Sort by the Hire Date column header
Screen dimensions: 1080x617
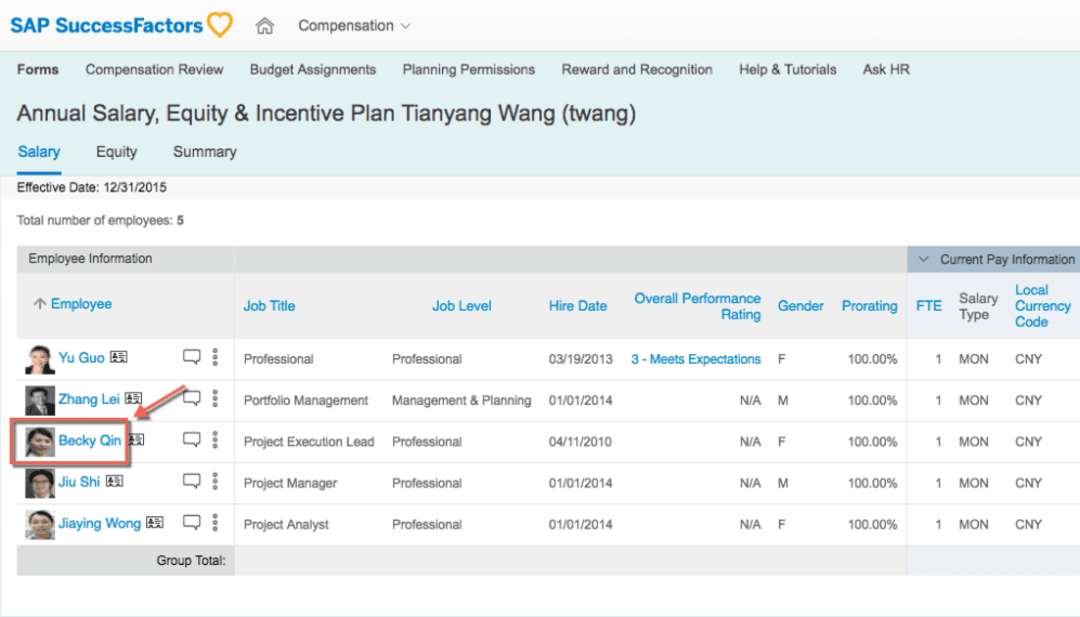578,306
